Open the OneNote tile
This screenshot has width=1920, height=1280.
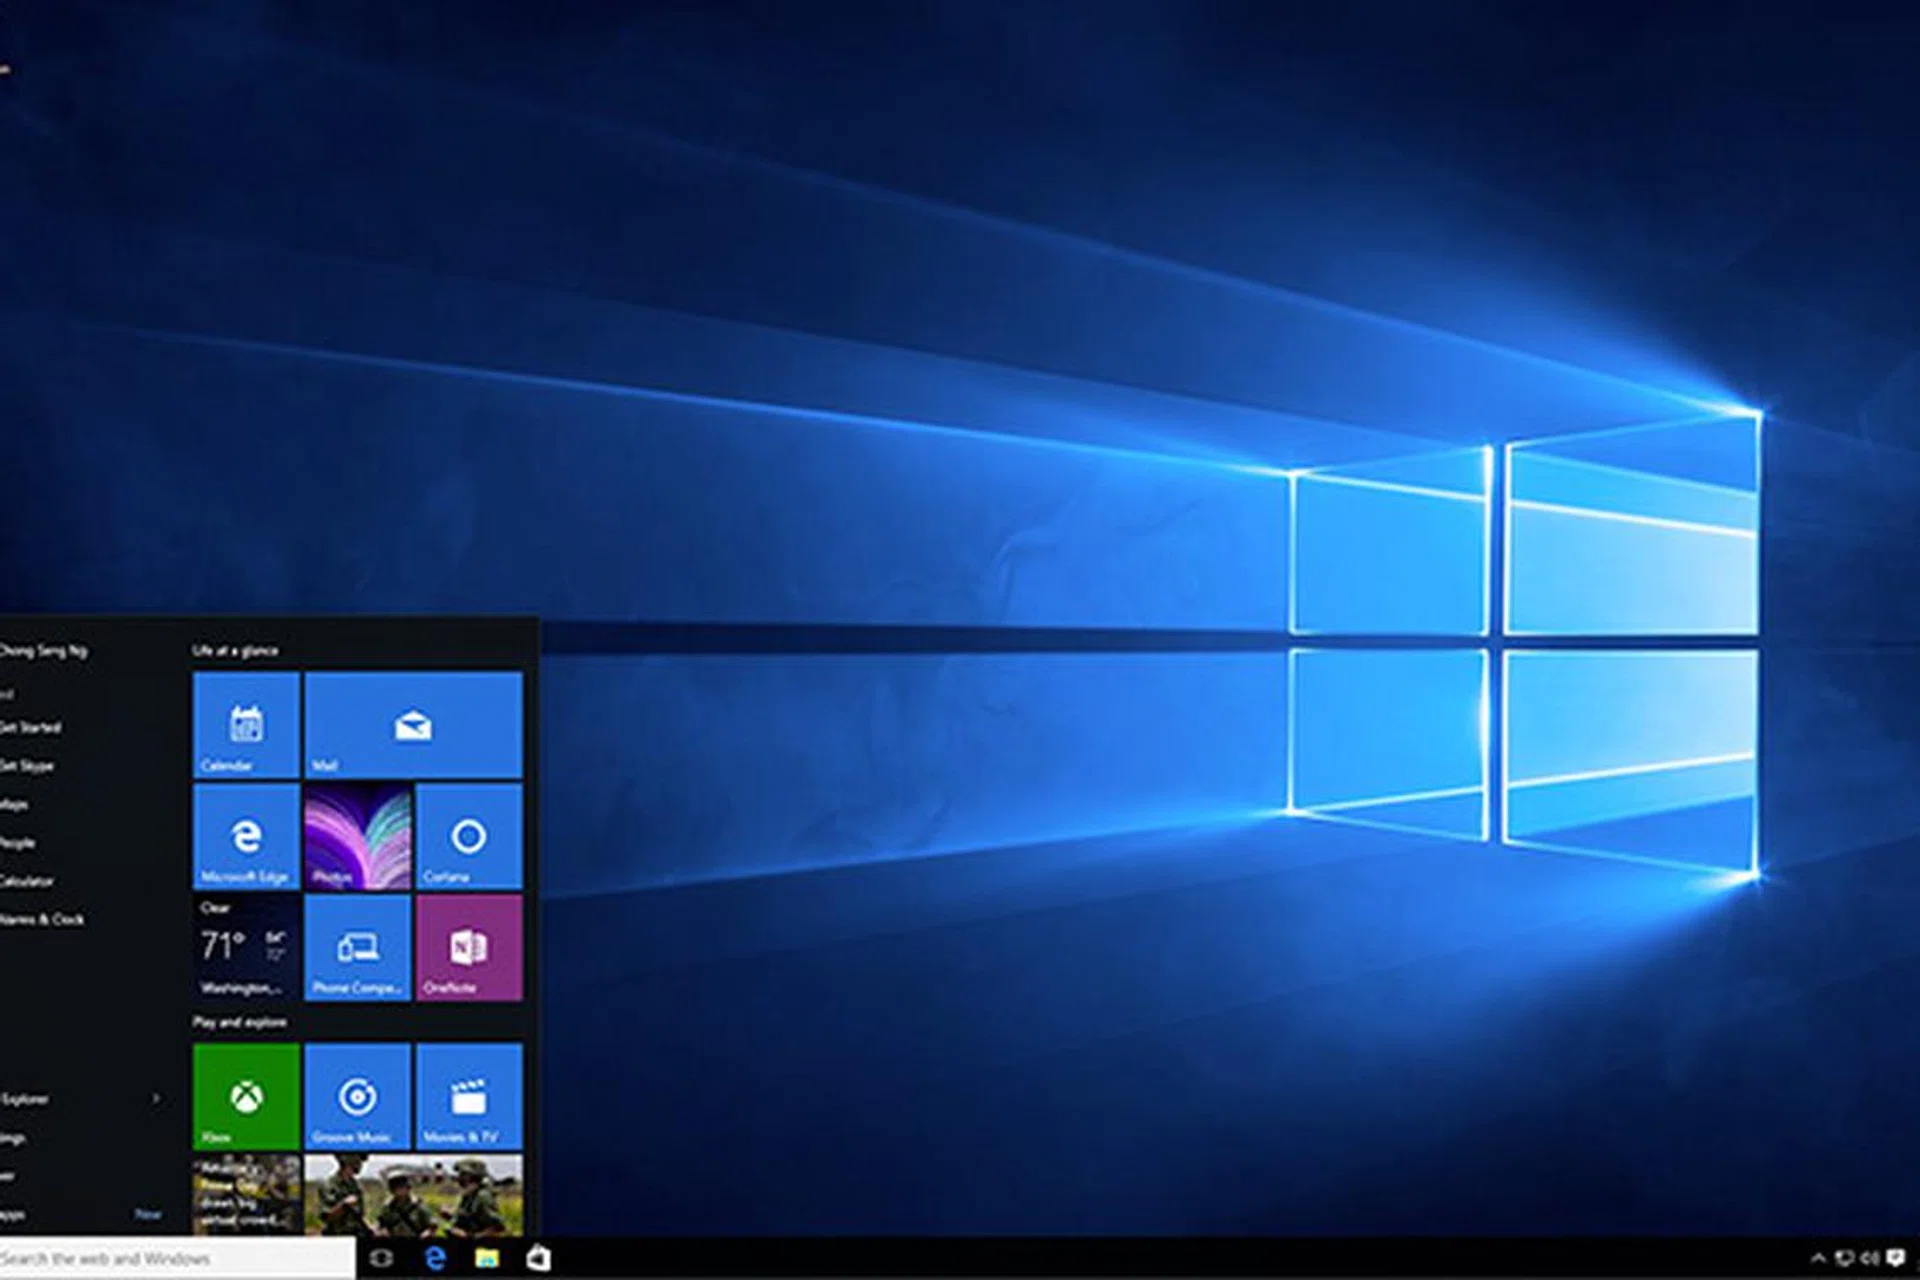coord(469,947)
